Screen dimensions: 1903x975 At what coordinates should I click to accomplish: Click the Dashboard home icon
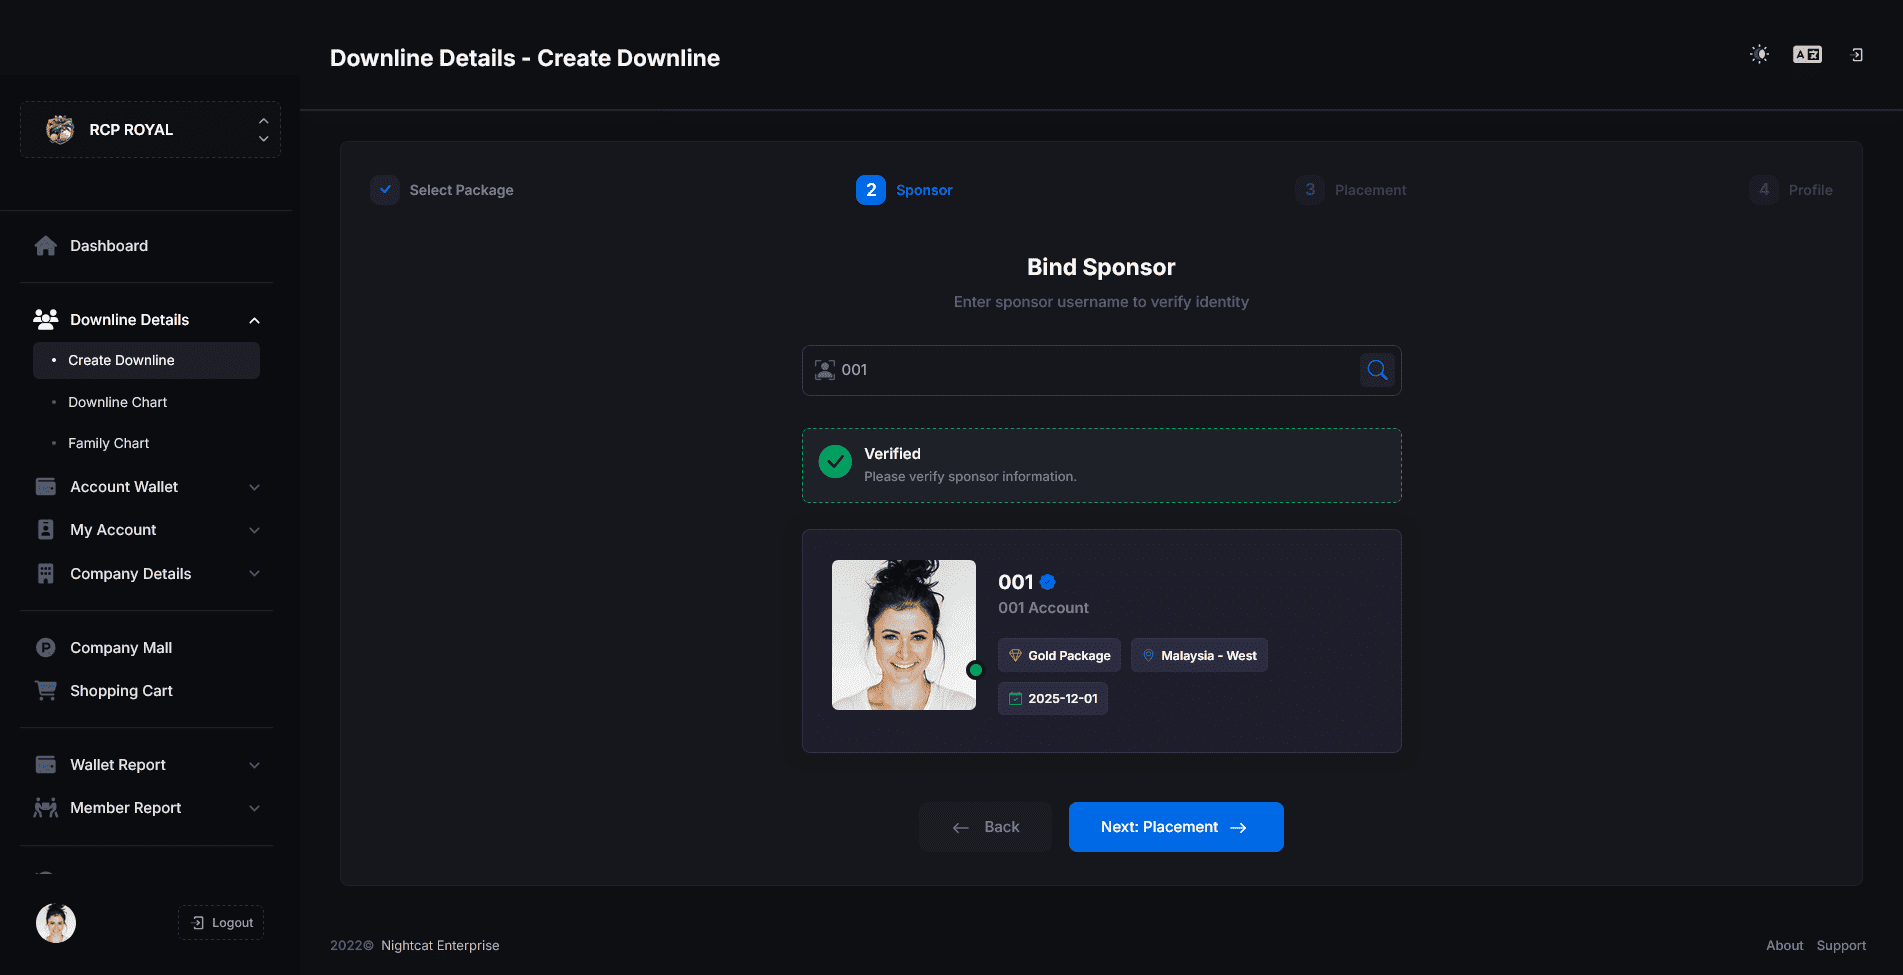pos(46,246)
